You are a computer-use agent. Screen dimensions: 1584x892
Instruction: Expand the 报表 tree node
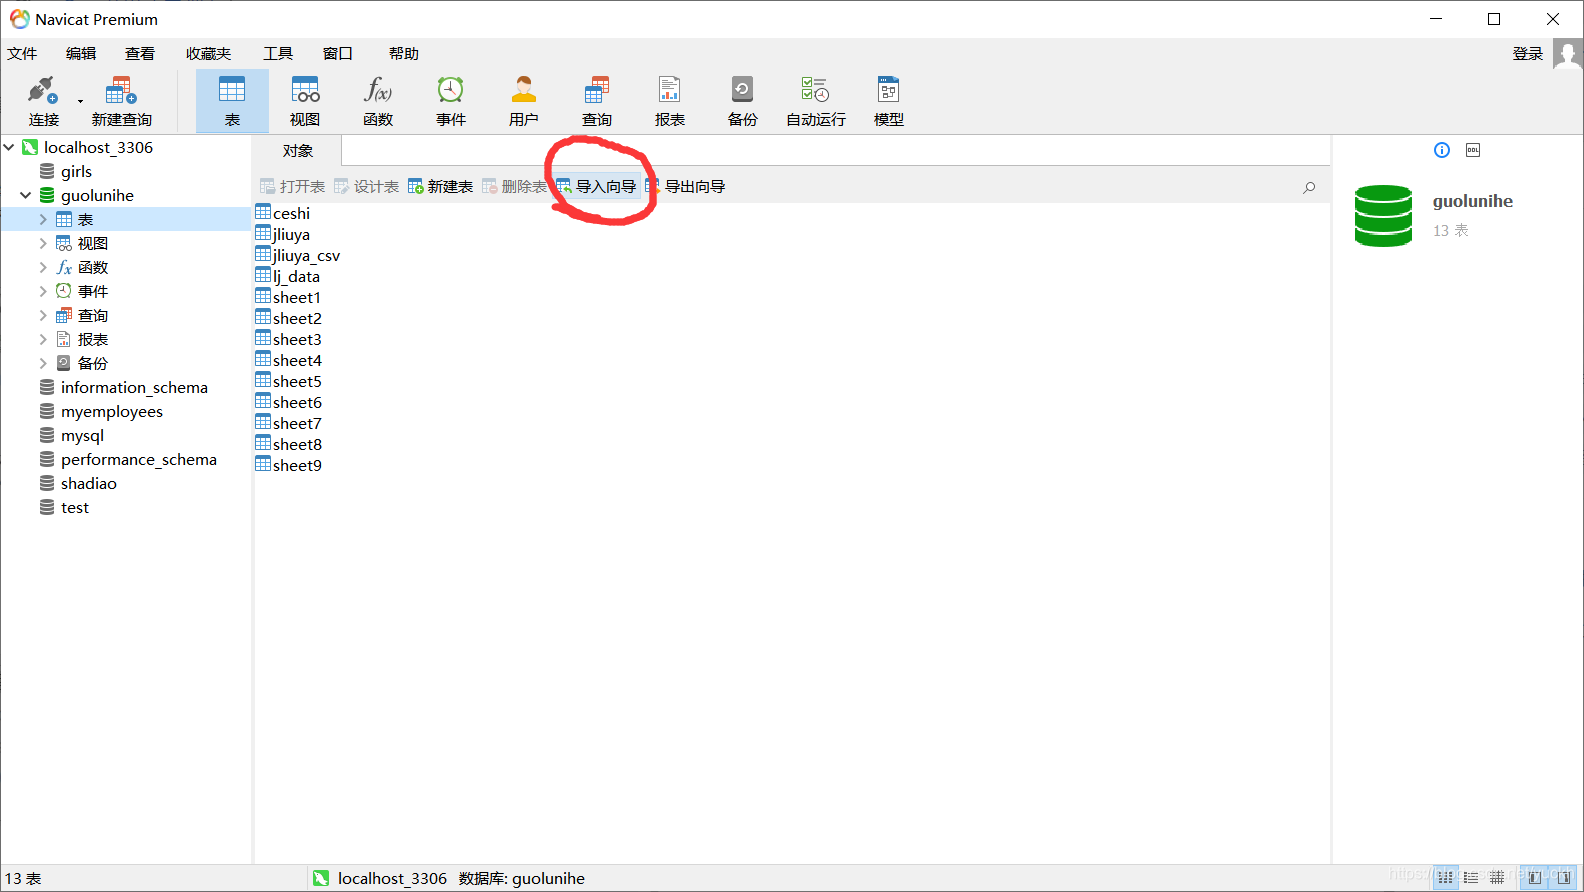[x=43, y=339]
